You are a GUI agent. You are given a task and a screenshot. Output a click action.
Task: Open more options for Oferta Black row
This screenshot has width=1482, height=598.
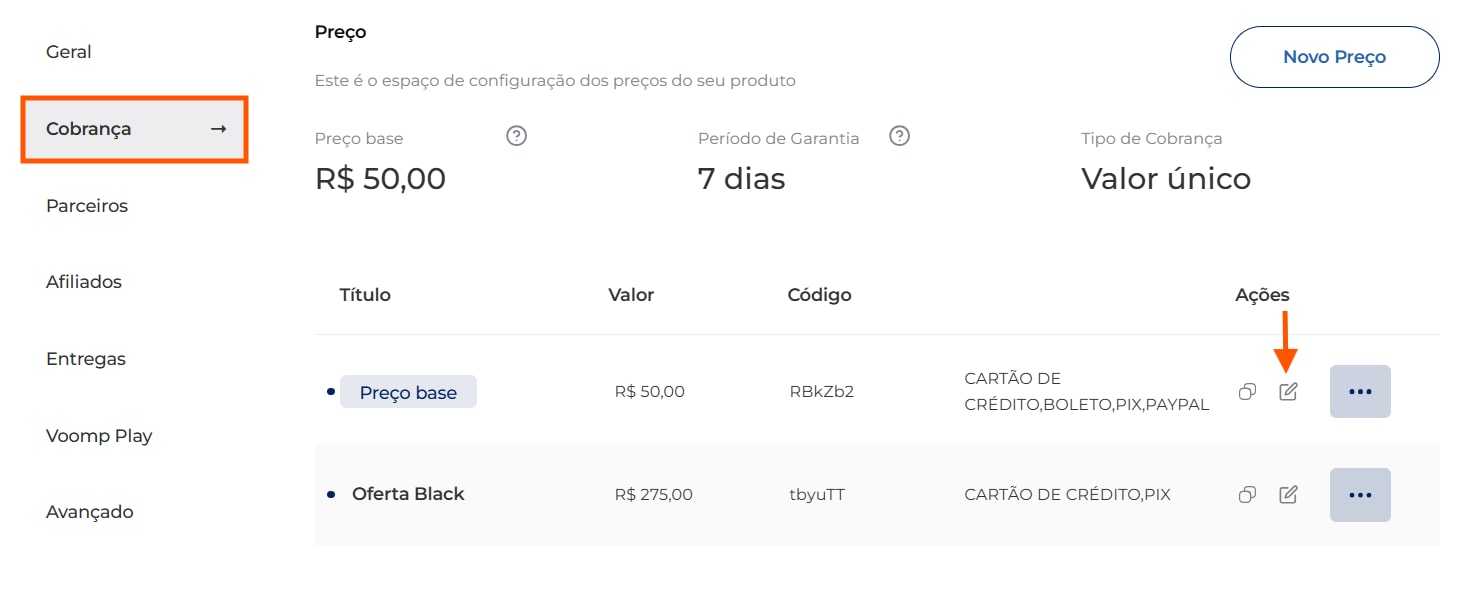click(1360, 494)
